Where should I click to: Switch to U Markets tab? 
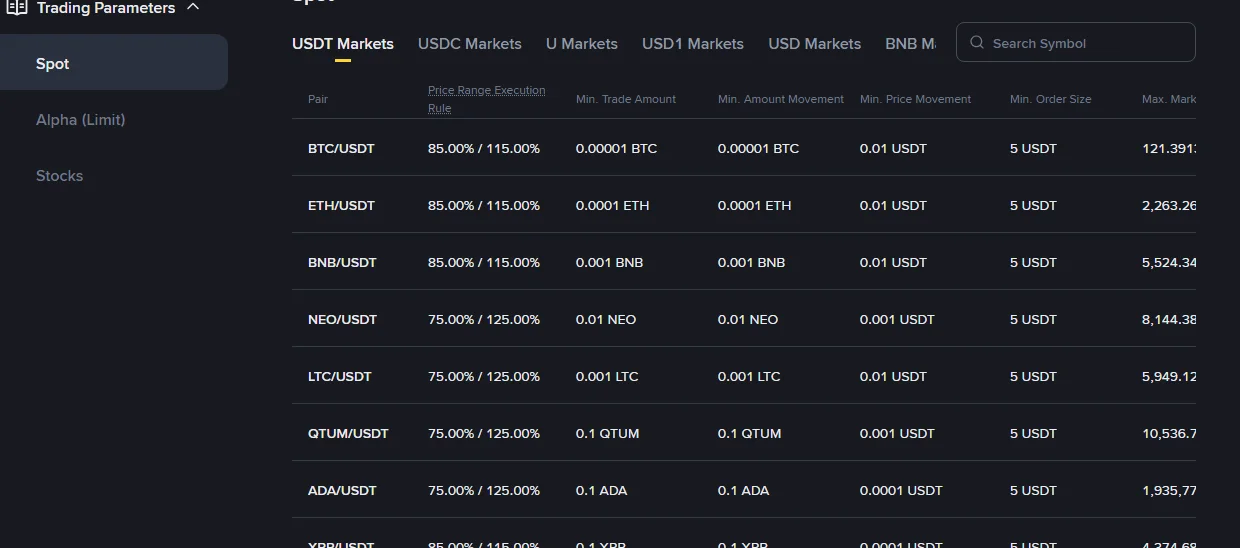582,44
